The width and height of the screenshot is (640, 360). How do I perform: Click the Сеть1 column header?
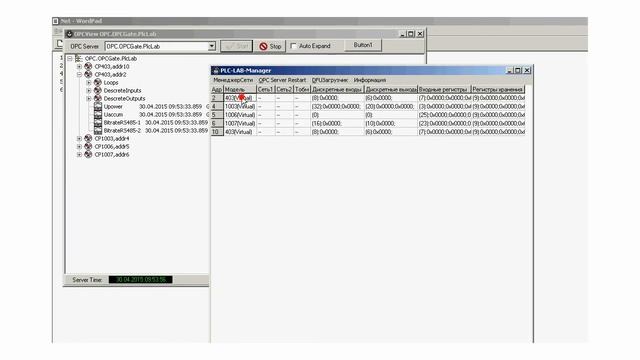266,89
